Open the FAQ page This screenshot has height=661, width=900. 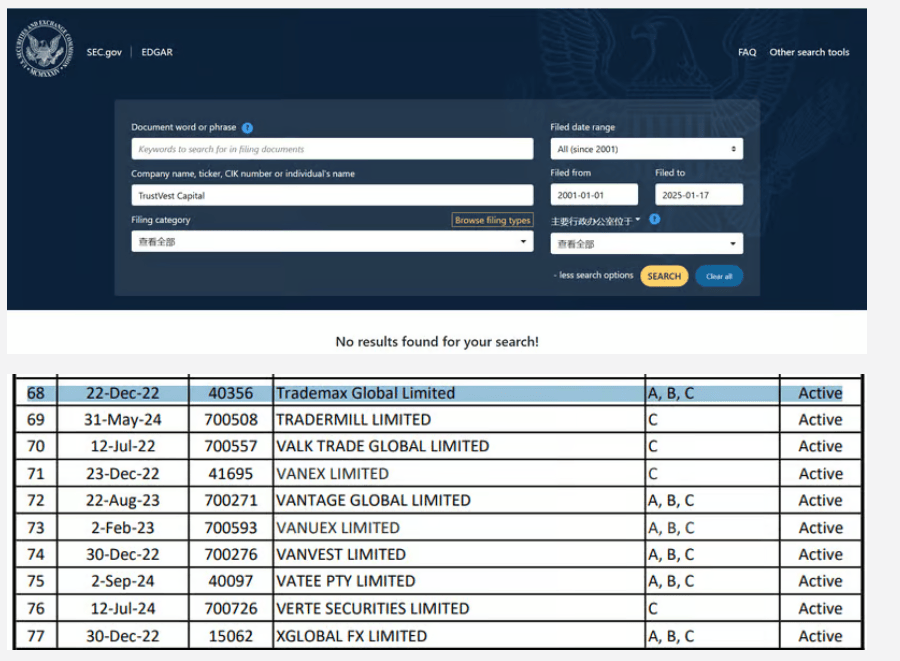click(x=747, y=52)
